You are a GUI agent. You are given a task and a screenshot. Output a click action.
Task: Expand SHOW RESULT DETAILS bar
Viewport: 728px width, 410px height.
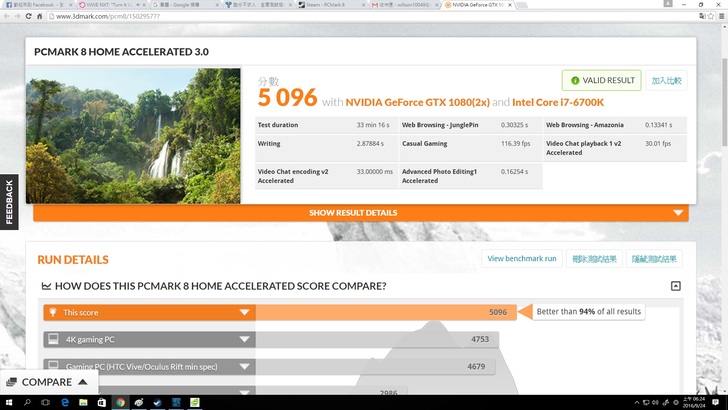tap(361, 213)
